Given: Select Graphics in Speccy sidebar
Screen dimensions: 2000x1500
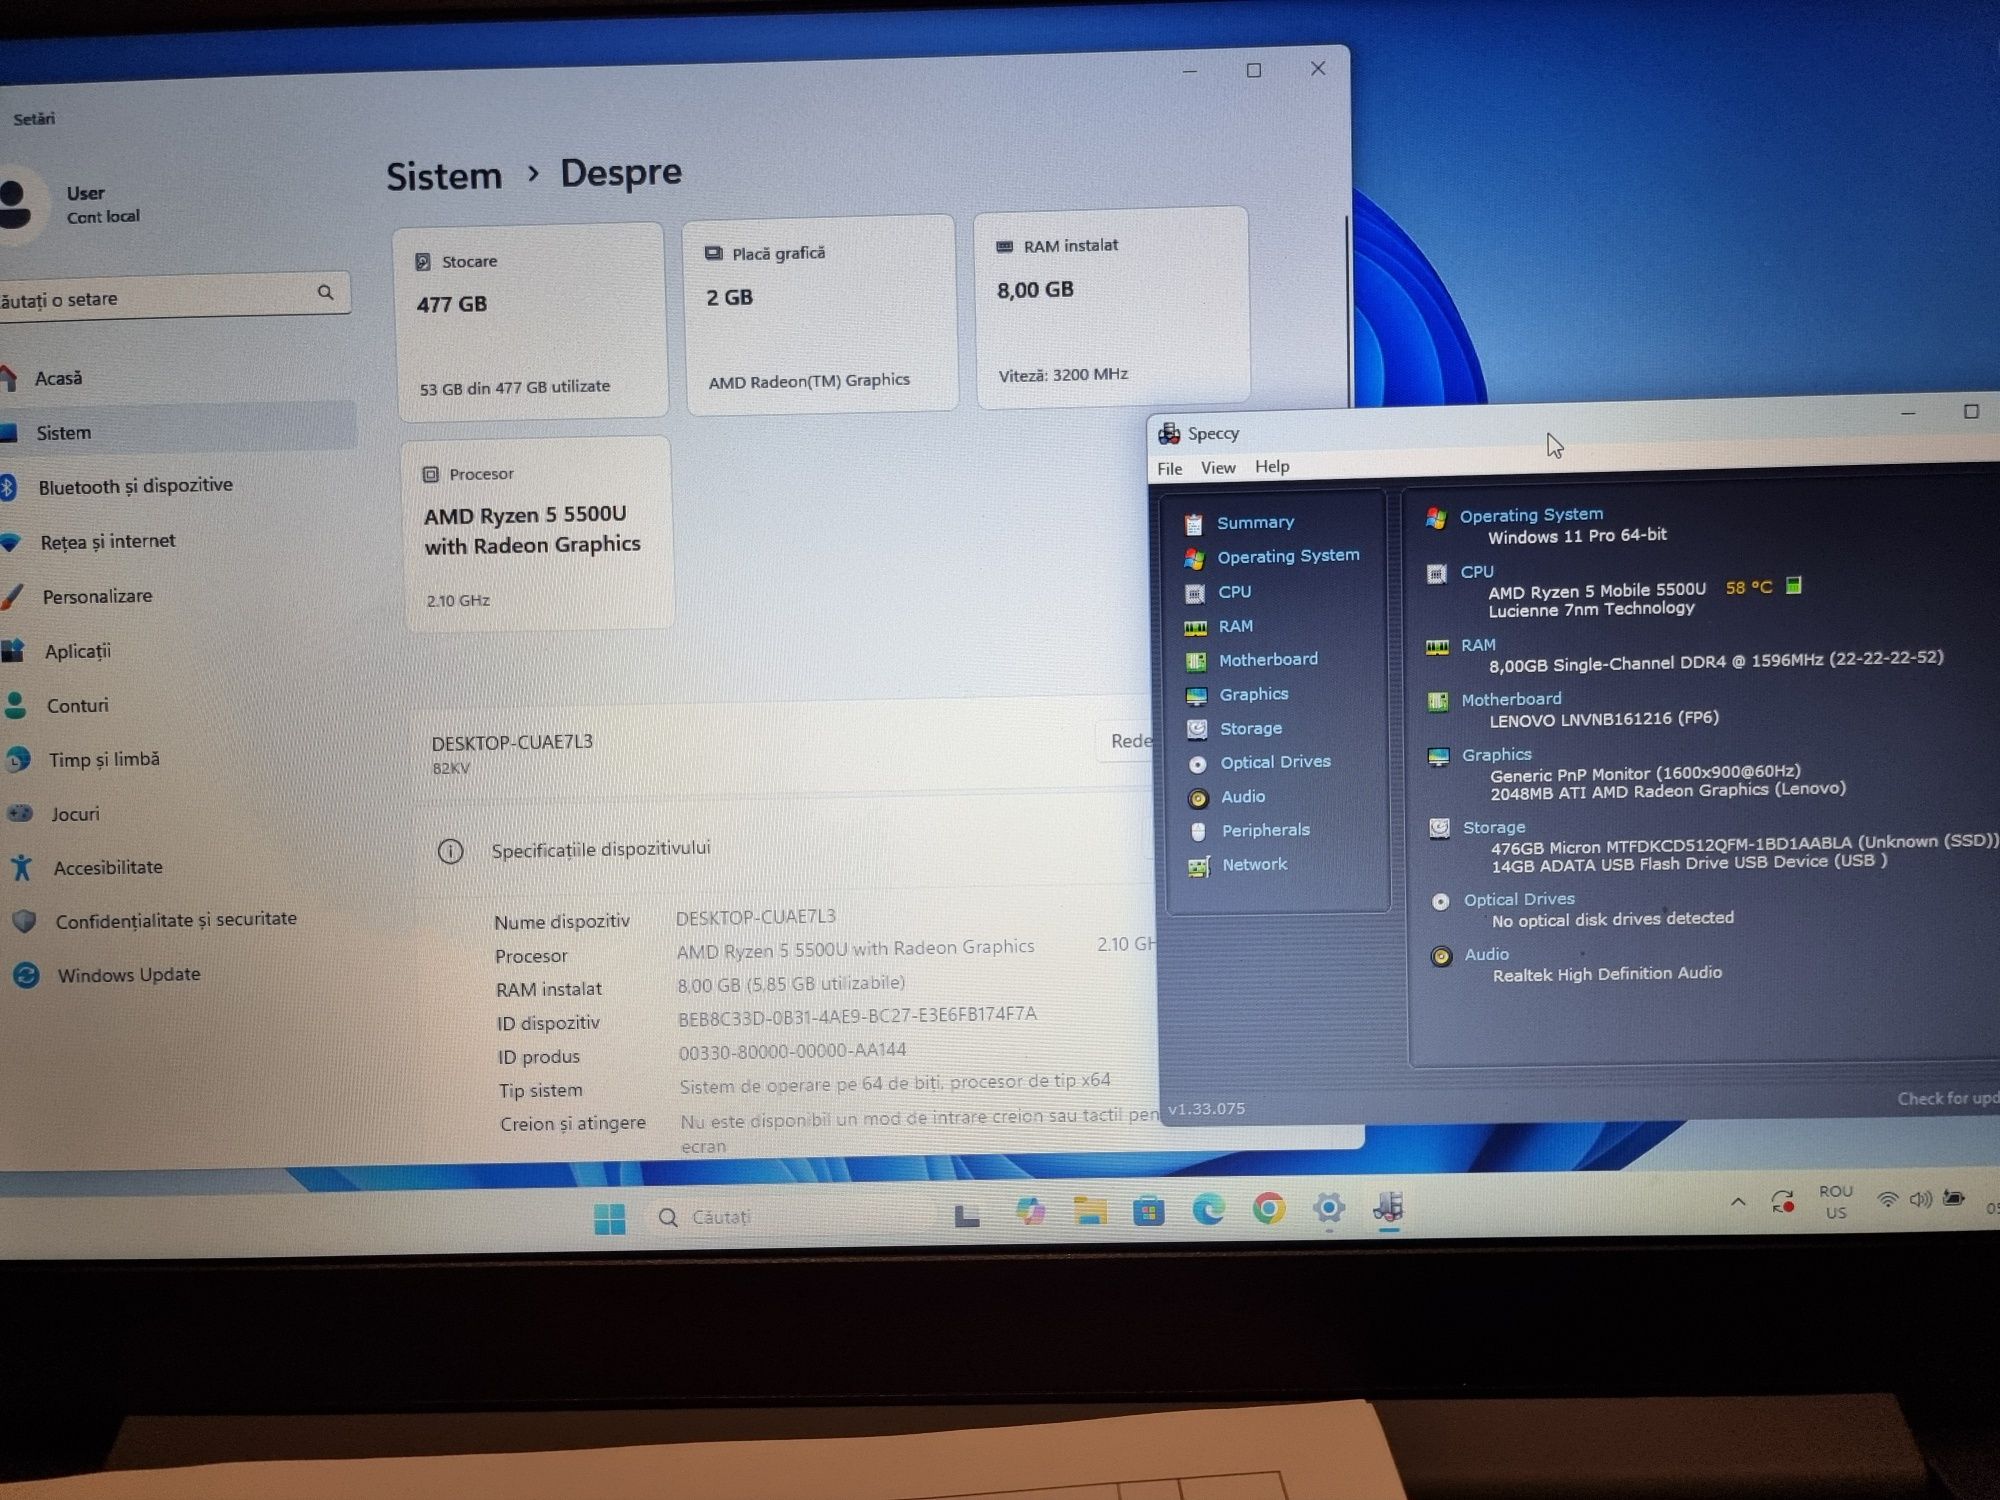Looking at the screenshot, I should pyautogui.click(x=1253, y=694).
